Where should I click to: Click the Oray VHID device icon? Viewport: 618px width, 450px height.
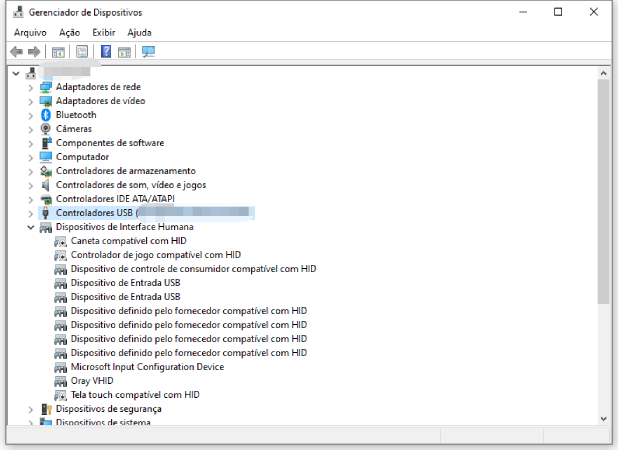coord(60,381)
